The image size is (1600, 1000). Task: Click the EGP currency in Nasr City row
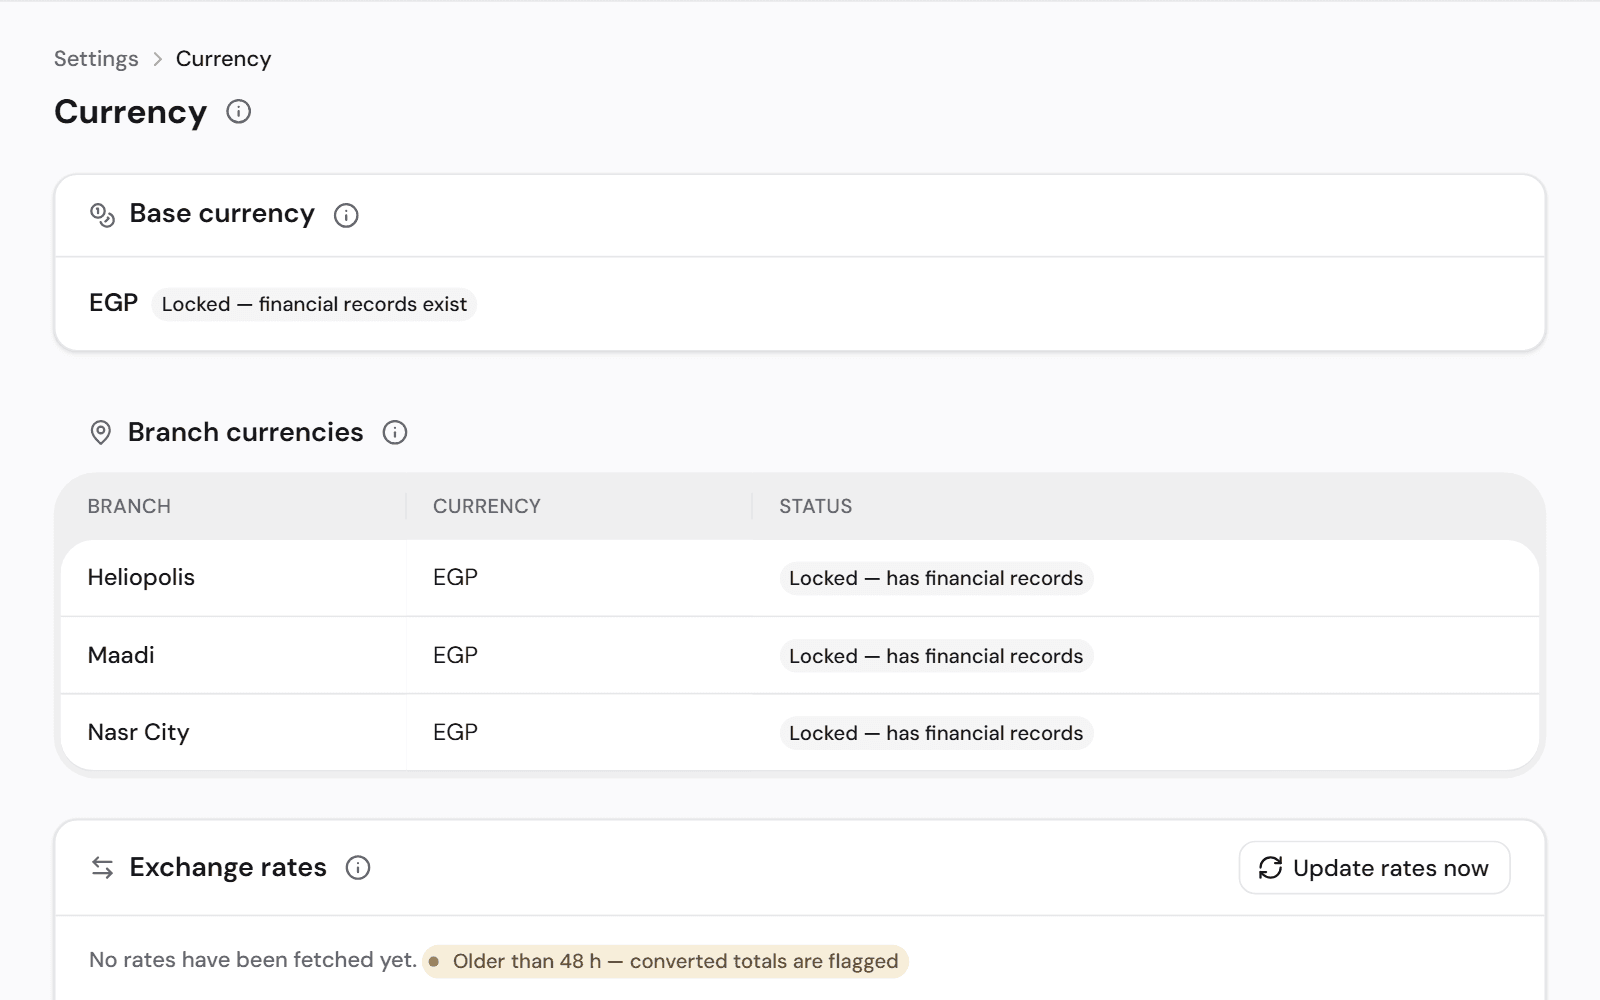(455, 732)
